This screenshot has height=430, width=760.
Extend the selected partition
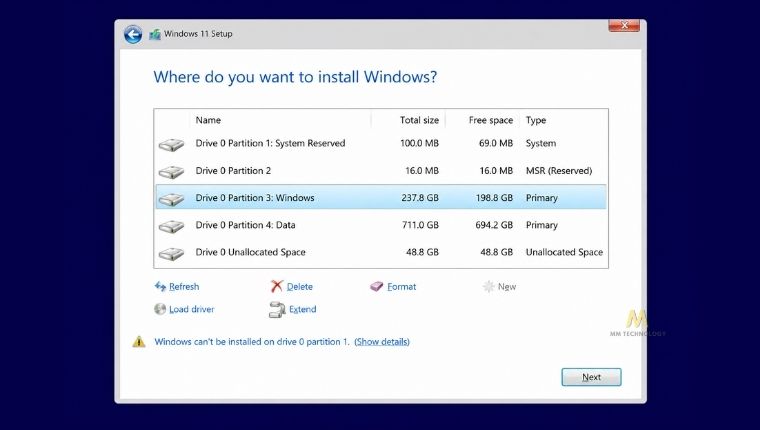tap(302, 309)
